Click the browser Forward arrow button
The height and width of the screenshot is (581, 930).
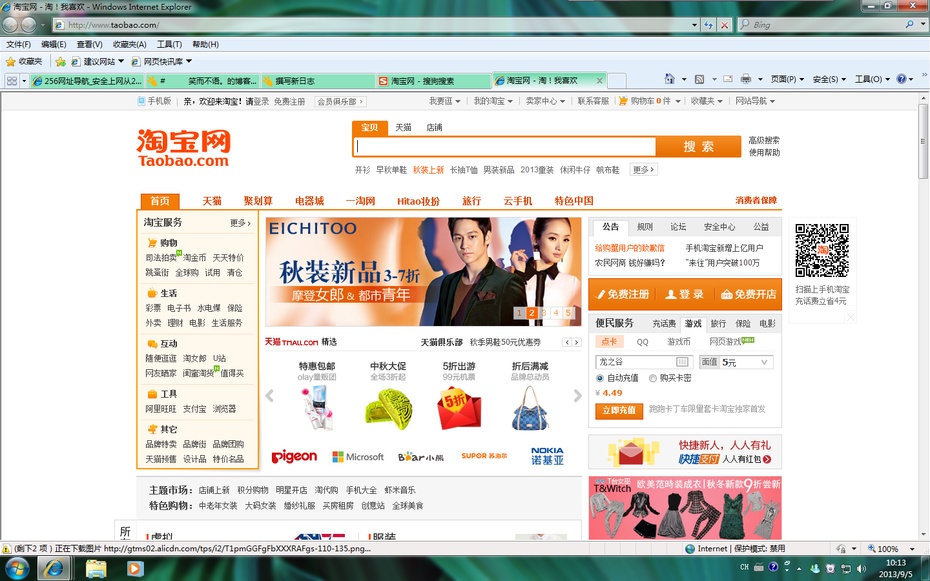[x=28, y=25]
